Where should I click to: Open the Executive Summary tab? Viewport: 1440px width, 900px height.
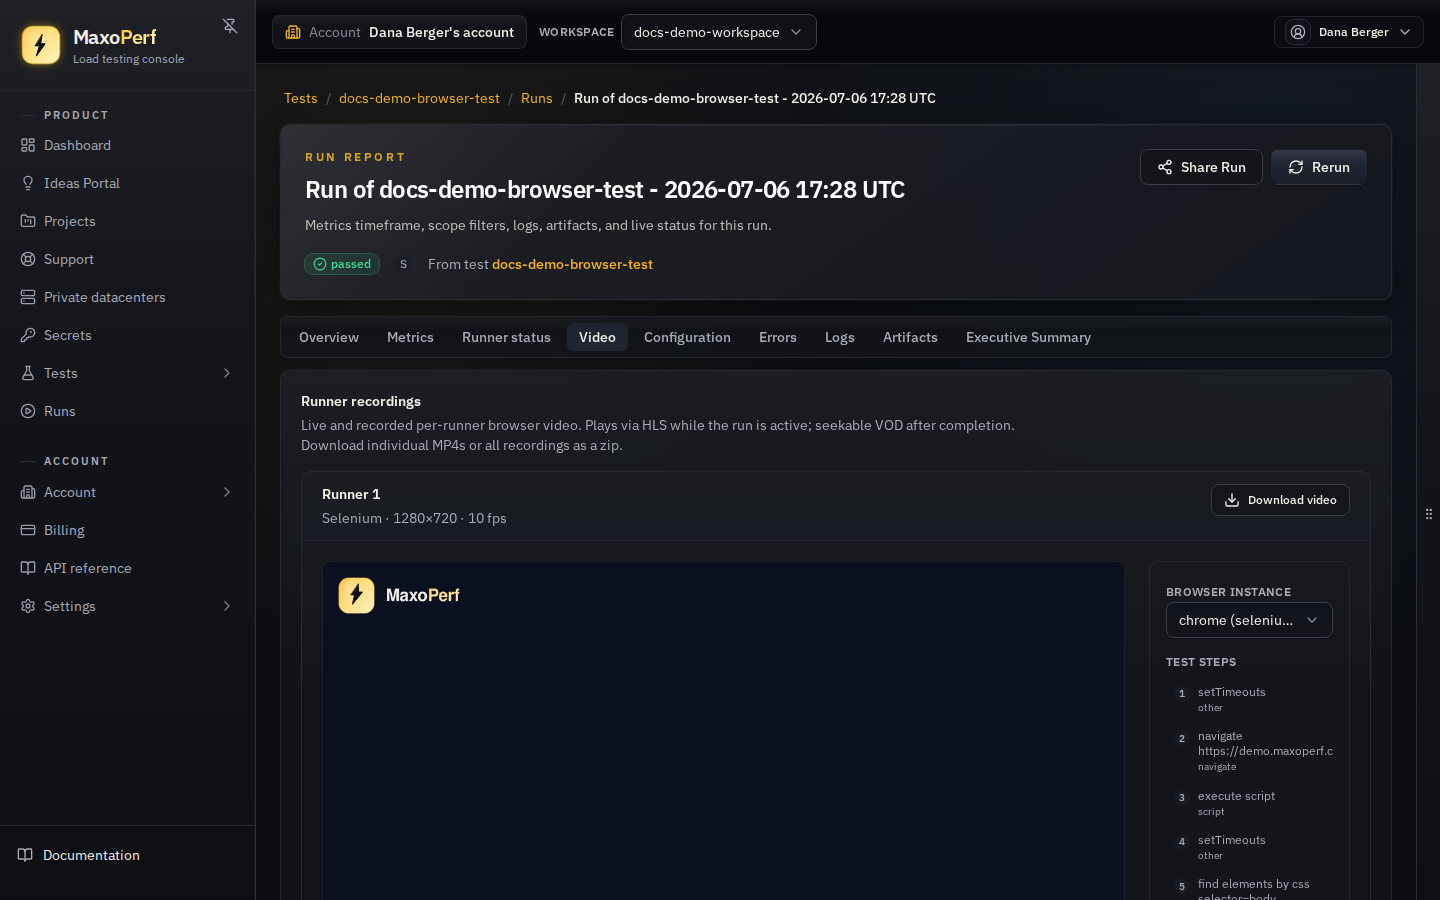(x=1028, y=337)
